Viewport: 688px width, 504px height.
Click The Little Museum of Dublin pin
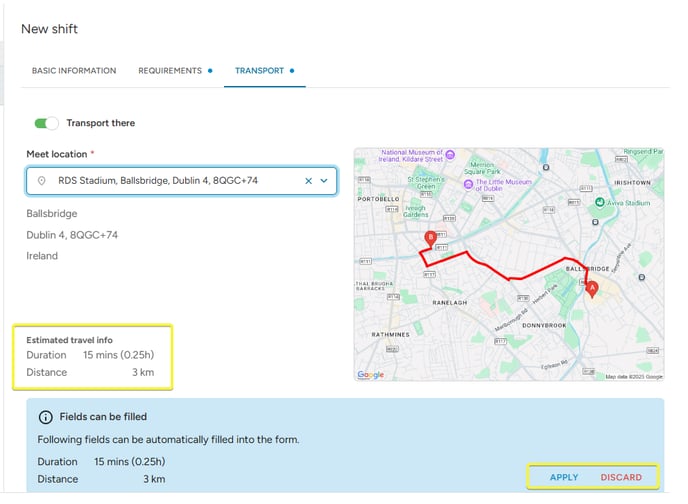468,184
